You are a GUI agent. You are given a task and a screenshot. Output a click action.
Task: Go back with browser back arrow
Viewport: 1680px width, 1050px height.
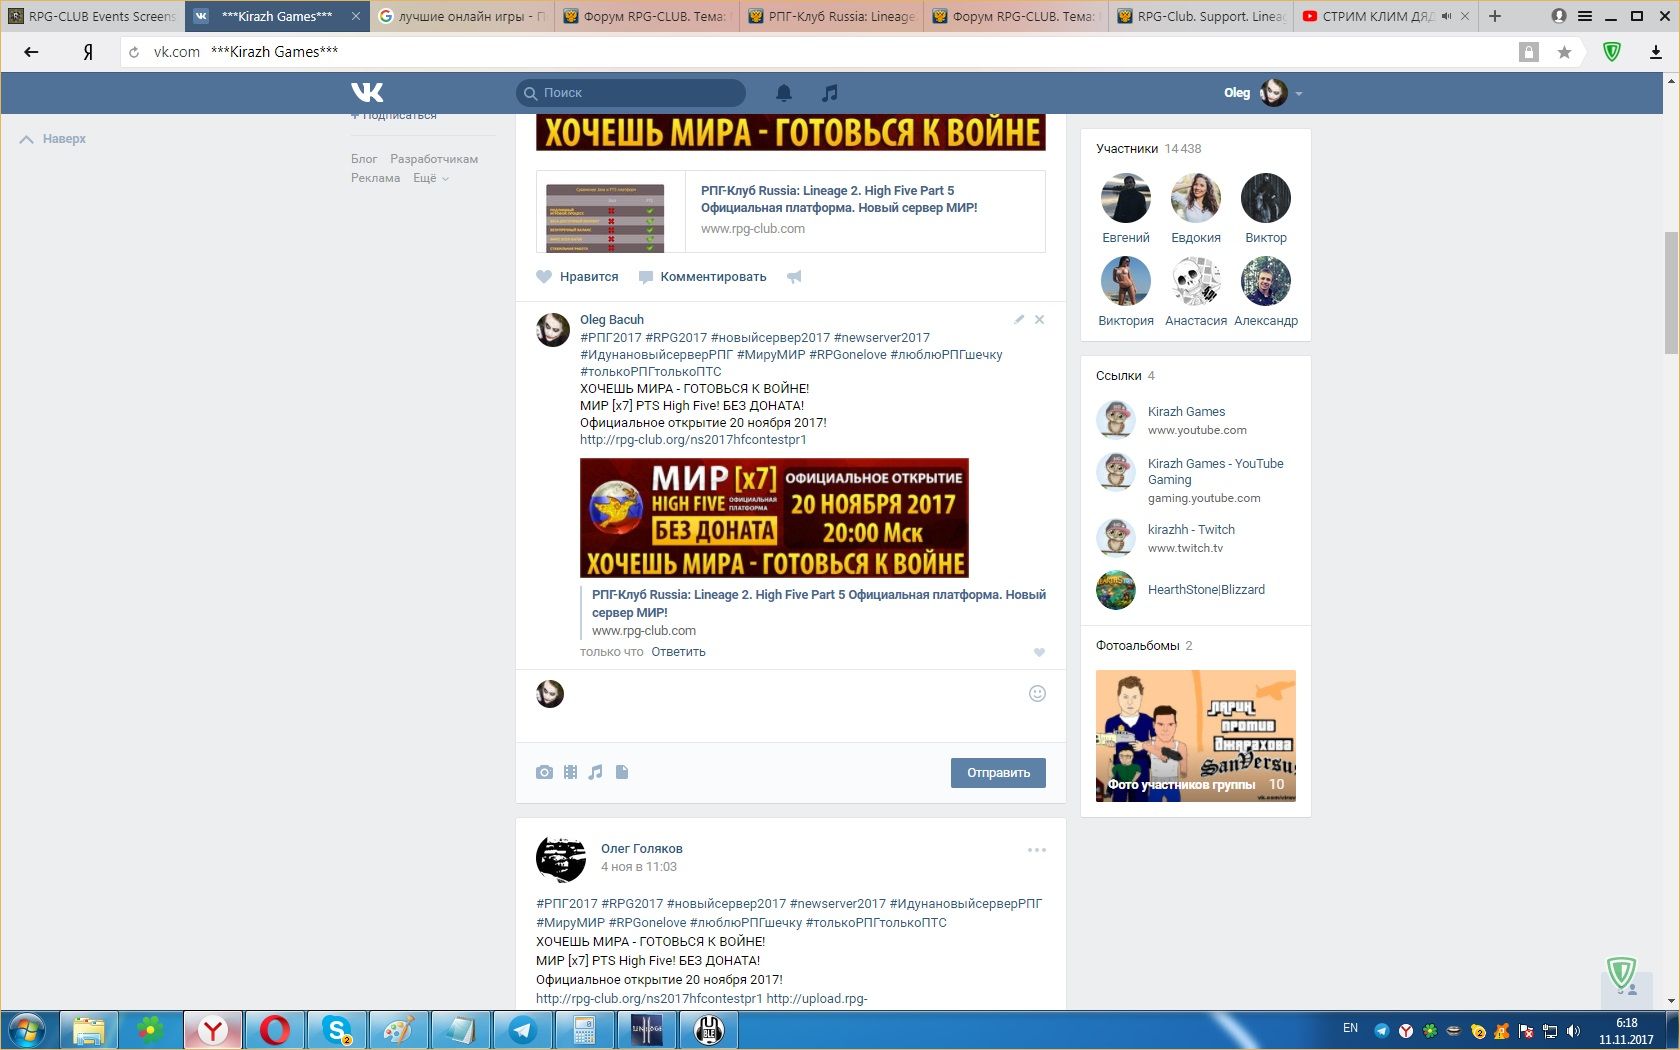(x=31, y=52)
